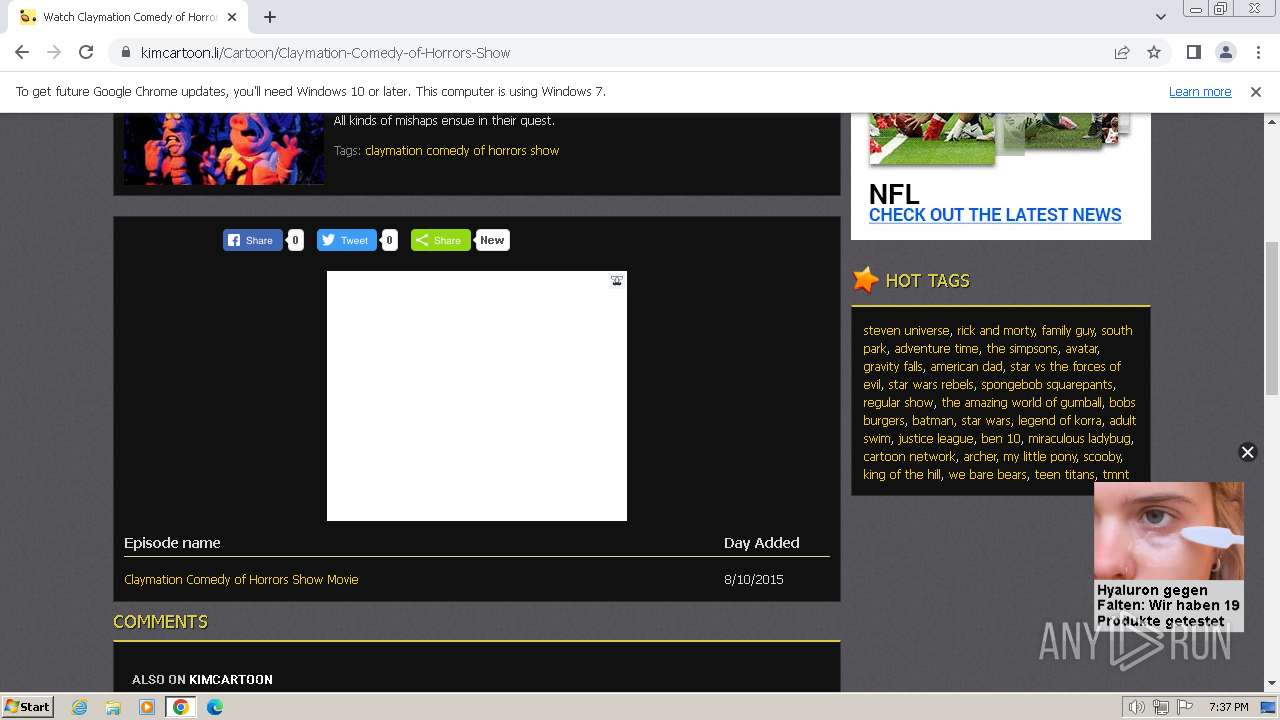
Task: Open Learn more link
Action: pyautogui.click(x=1200, y=91)
